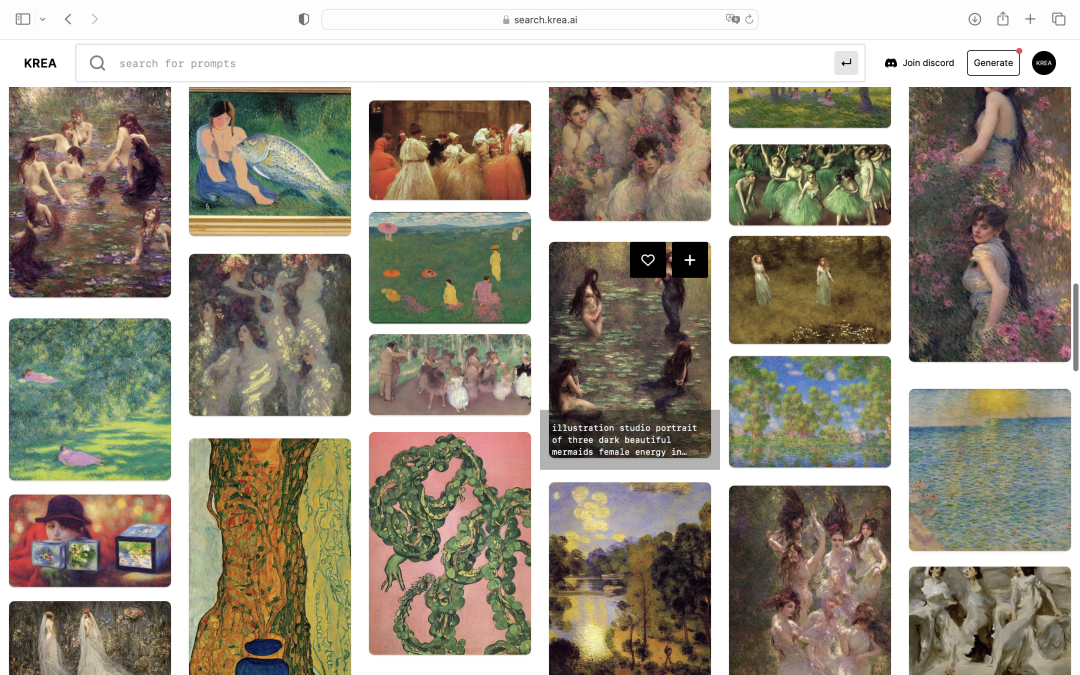The height and width of the screenshot is (675, 1080).
Task: Show Safari tab overview
Action: 1058,19
